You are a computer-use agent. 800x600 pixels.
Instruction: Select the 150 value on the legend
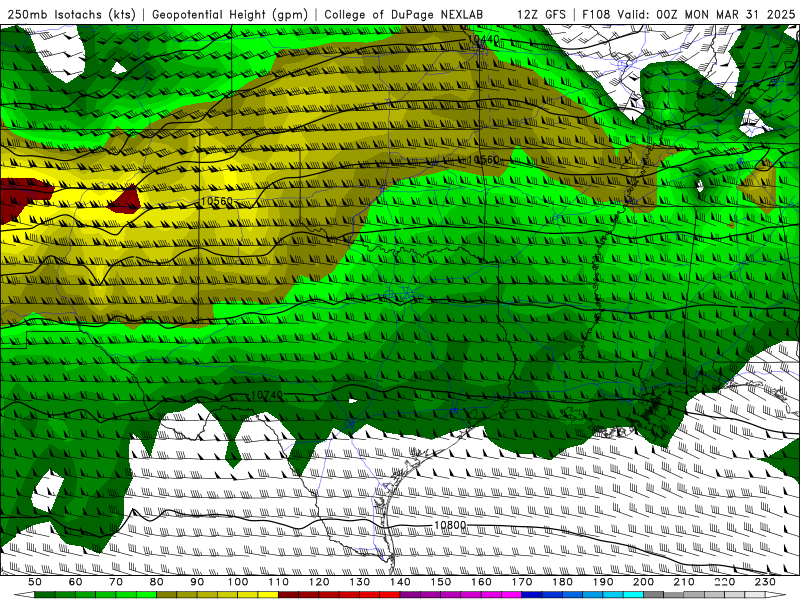[441, 582]
